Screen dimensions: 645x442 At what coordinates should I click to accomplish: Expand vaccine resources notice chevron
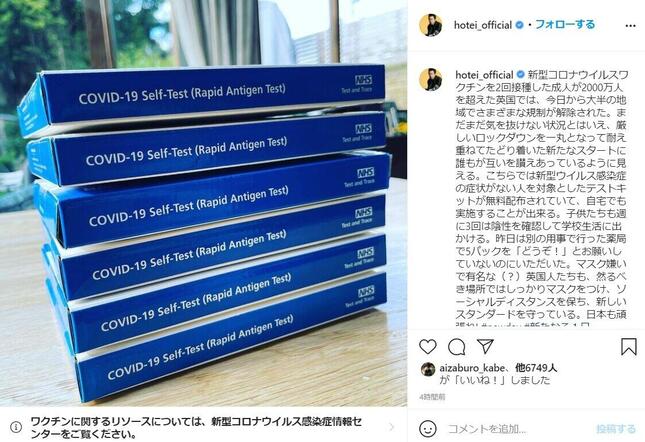pos(391,427)
